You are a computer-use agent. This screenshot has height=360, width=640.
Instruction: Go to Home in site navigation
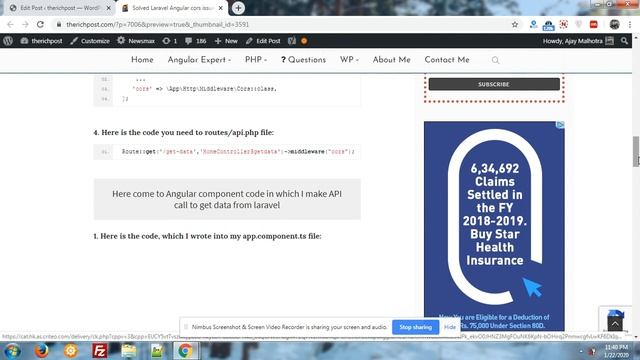point(142,60)
